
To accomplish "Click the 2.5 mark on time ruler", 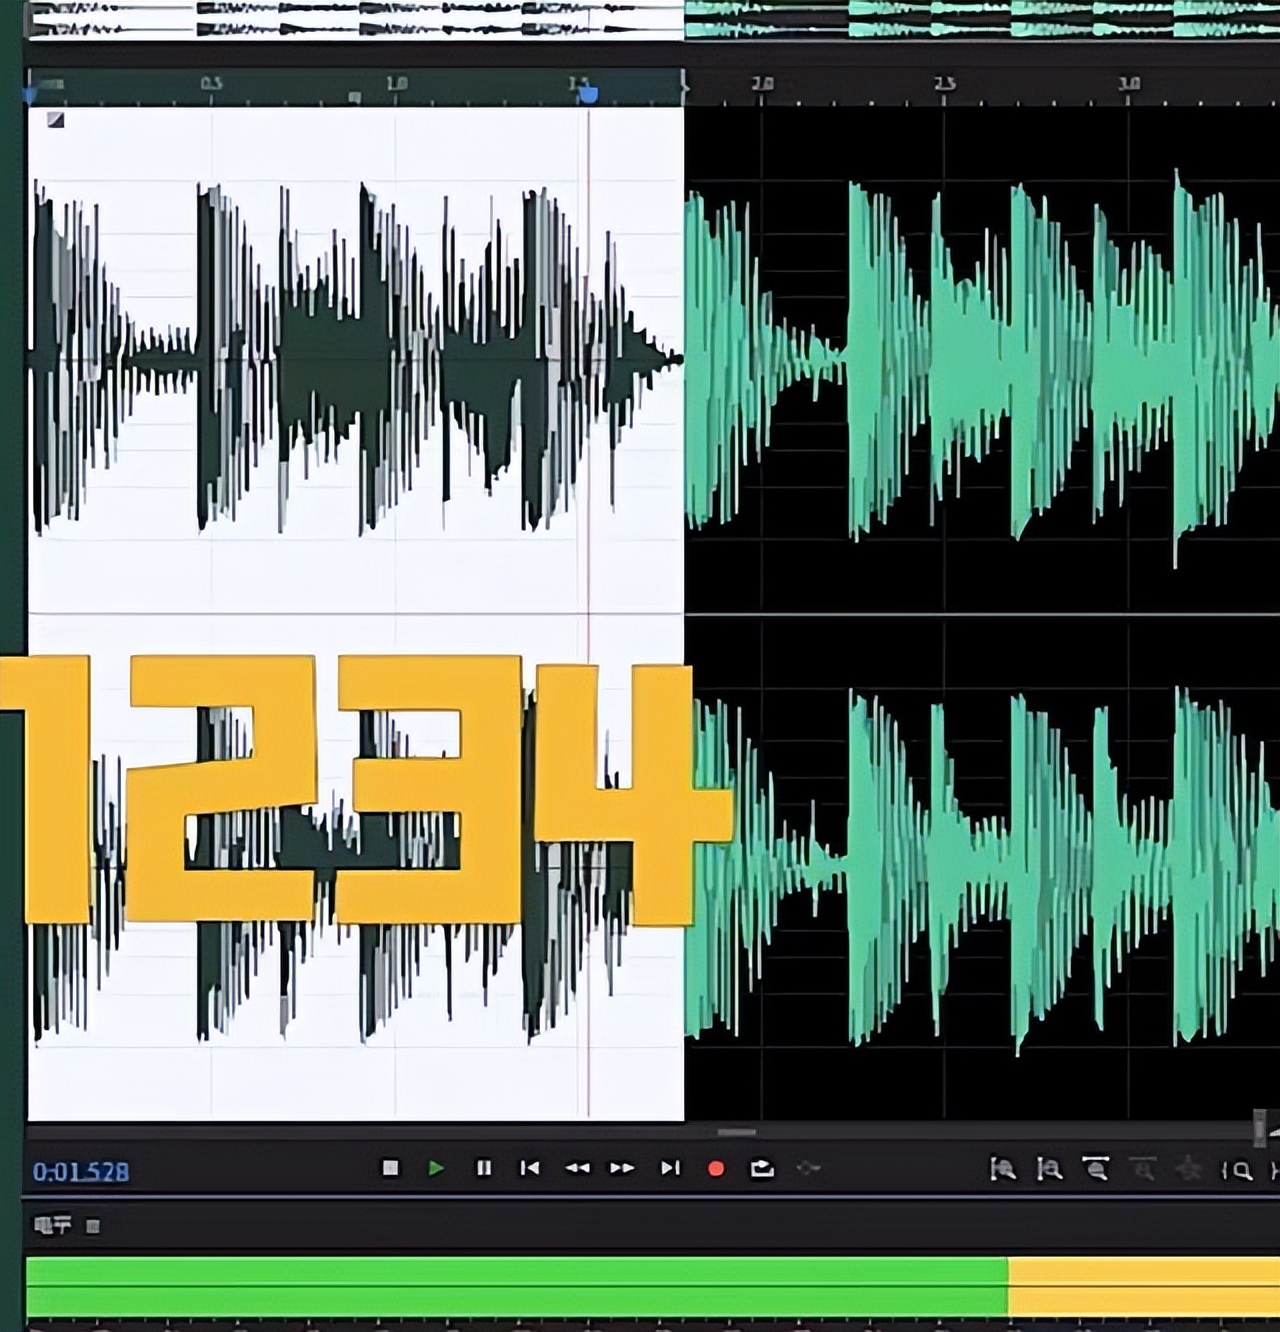I will click(x=944, y=84).
